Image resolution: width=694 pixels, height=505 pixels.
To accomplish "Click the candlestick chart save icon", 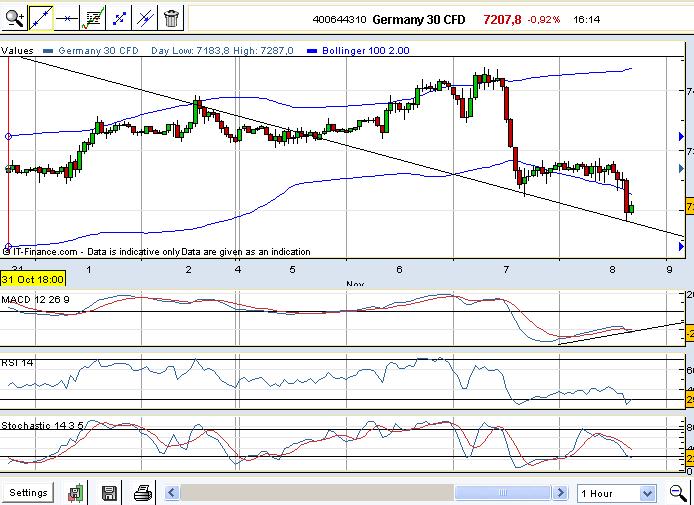I will pyautogui.click(x=75, y=493).
